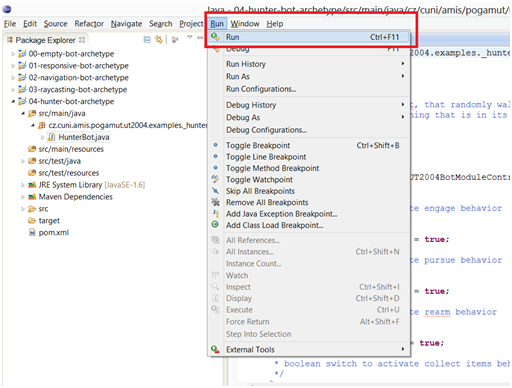This screenshot has height=388, width=512.
Task: Click the Add Java Exception Breakpoint icon
Action: (x=216, y=213)
